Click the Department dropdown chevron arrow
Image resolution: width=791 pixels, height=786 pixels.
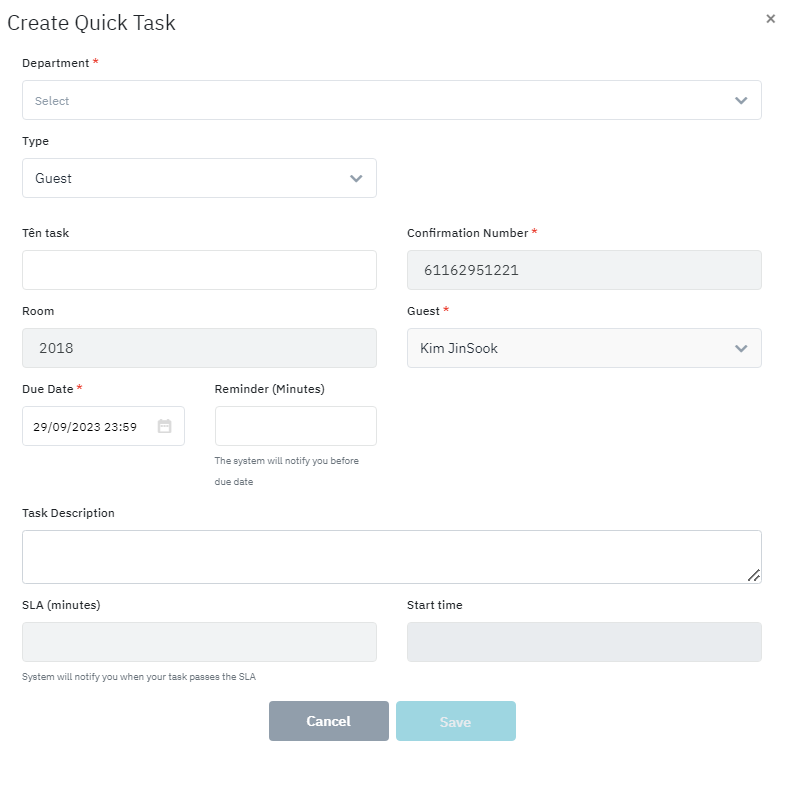click(741, 100)
